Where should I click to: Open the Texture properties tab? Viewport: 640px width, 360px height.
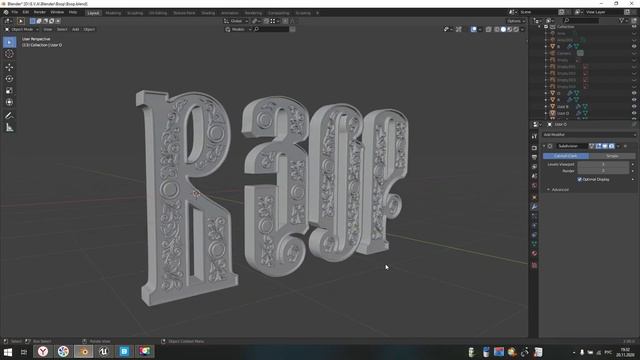tap(534, 265)
